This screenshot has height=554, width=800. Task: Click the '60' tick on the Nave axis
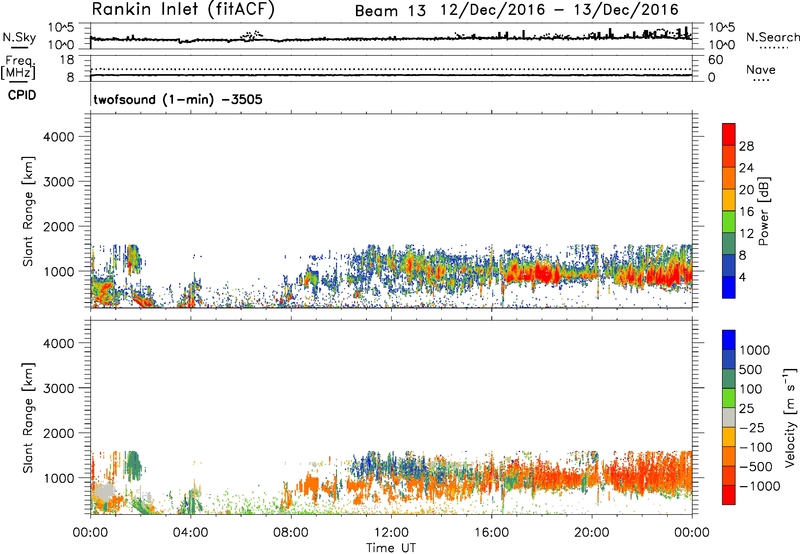pyautogui.click(x=716, y=60)
